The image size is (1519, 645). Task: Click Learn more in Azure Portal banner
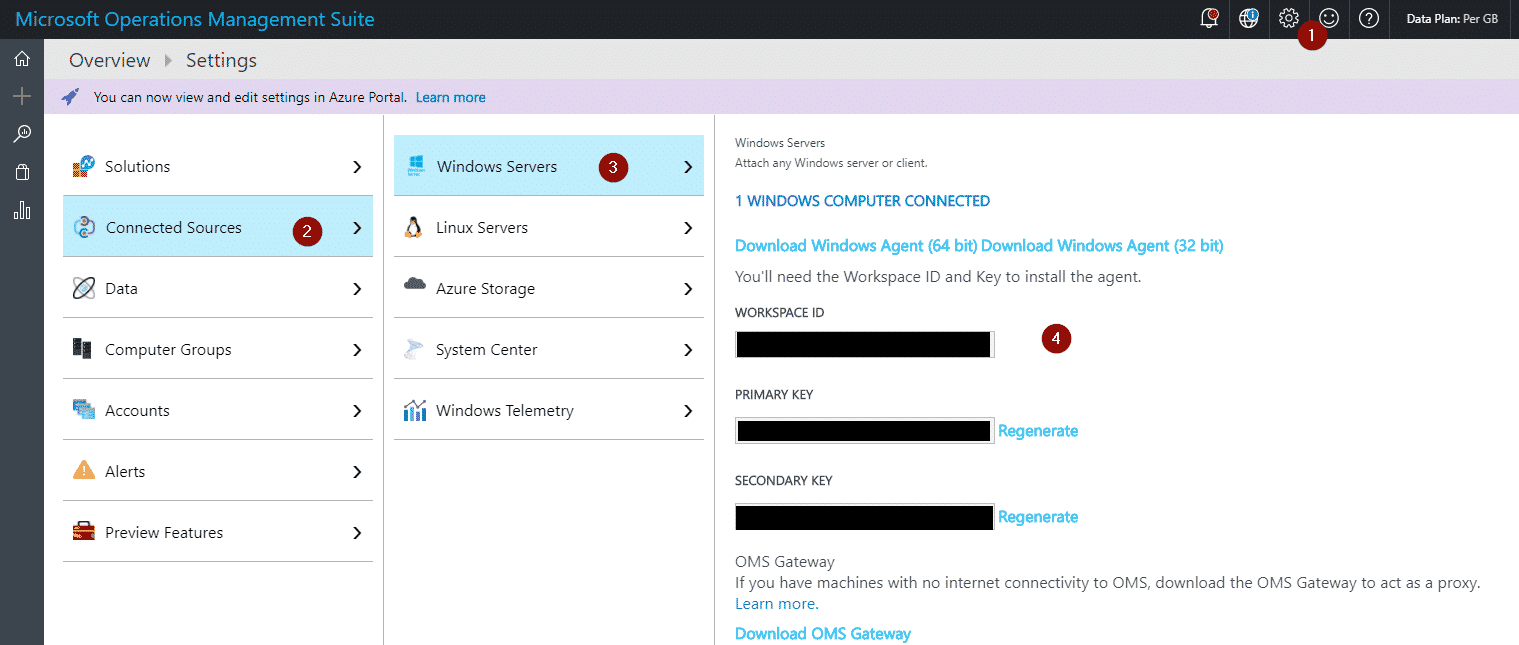click(451, 97)
